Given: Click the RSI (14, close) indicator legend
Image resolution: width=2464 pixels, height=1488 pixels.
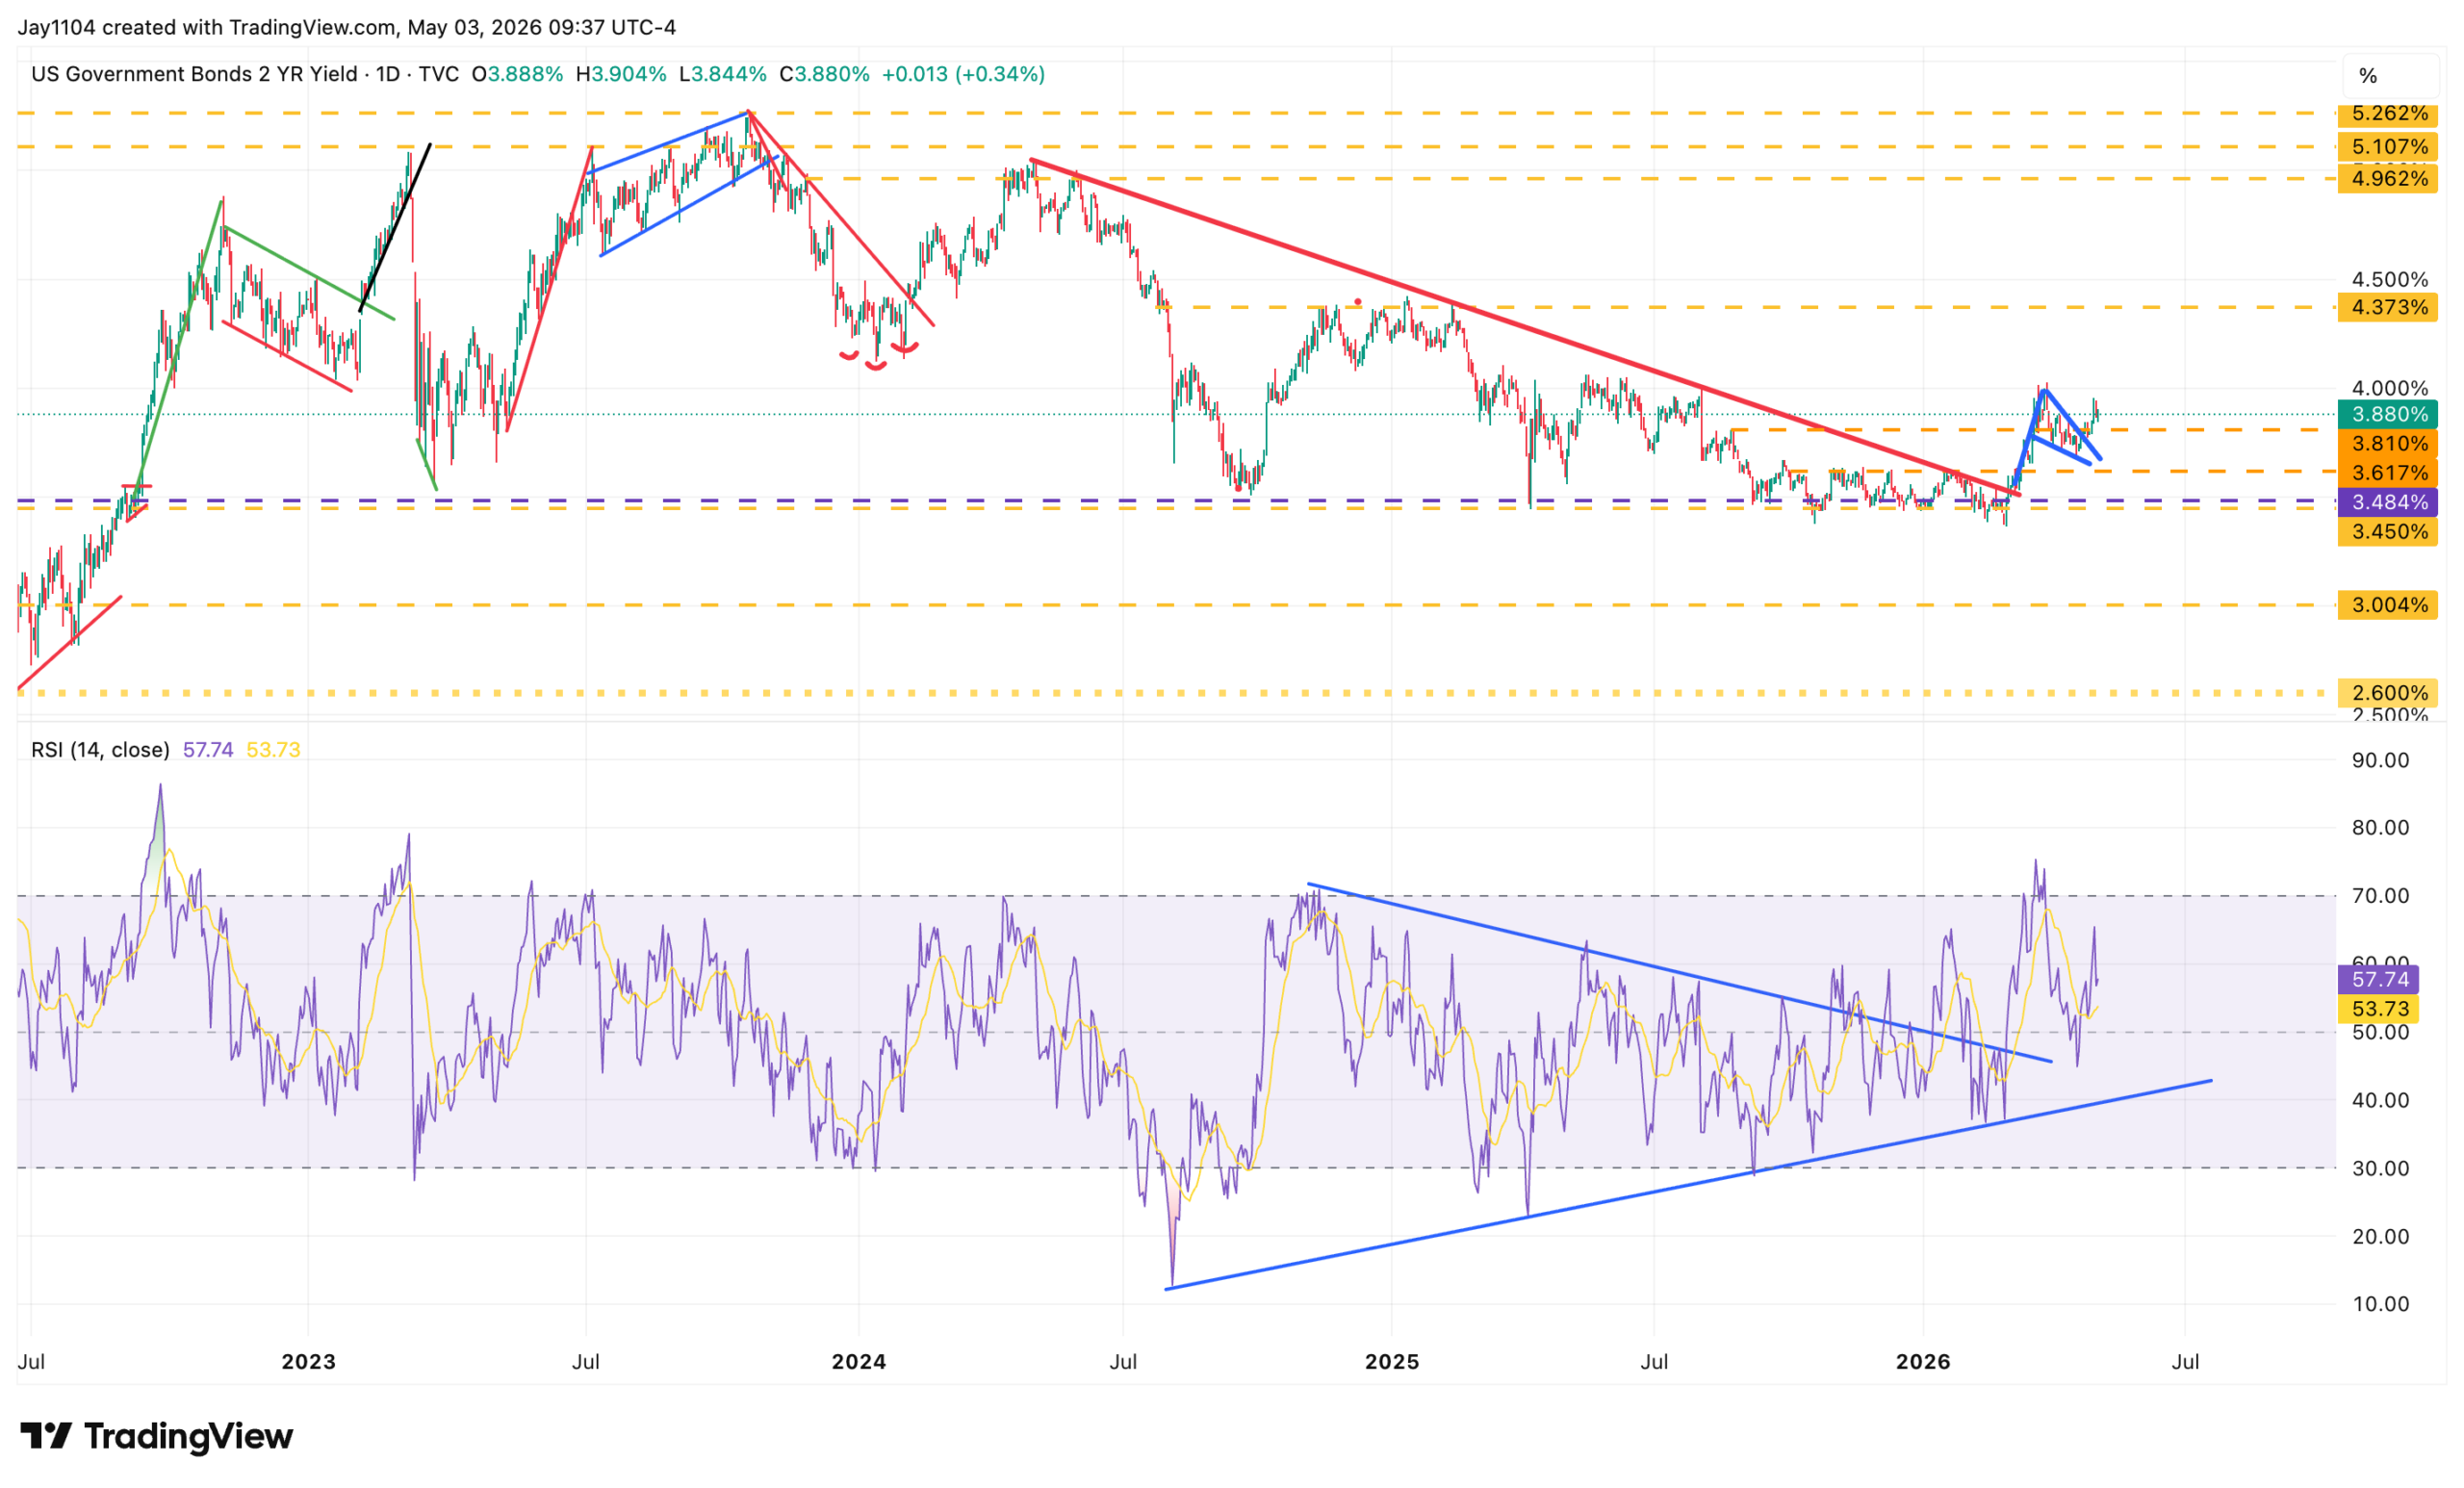Looking at the screenshot, I should click(100, 750).
